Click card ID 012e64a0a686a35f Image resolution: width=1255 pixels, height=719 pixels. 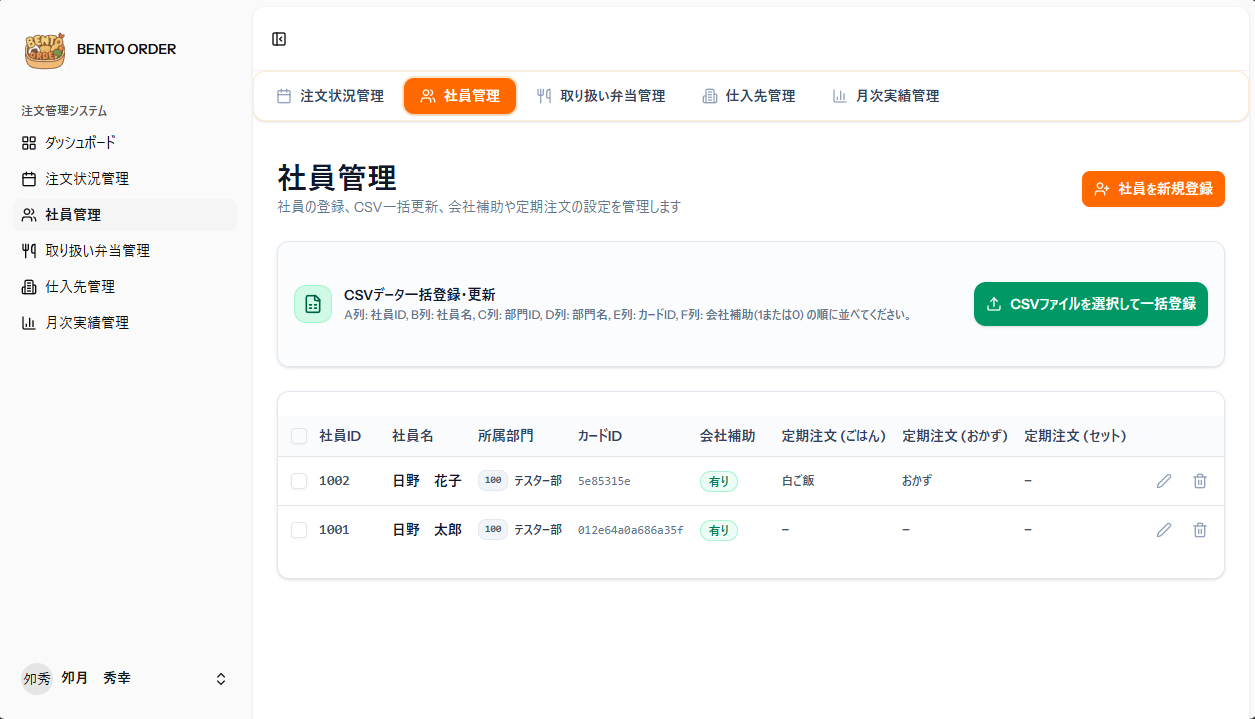coord(631,530)
